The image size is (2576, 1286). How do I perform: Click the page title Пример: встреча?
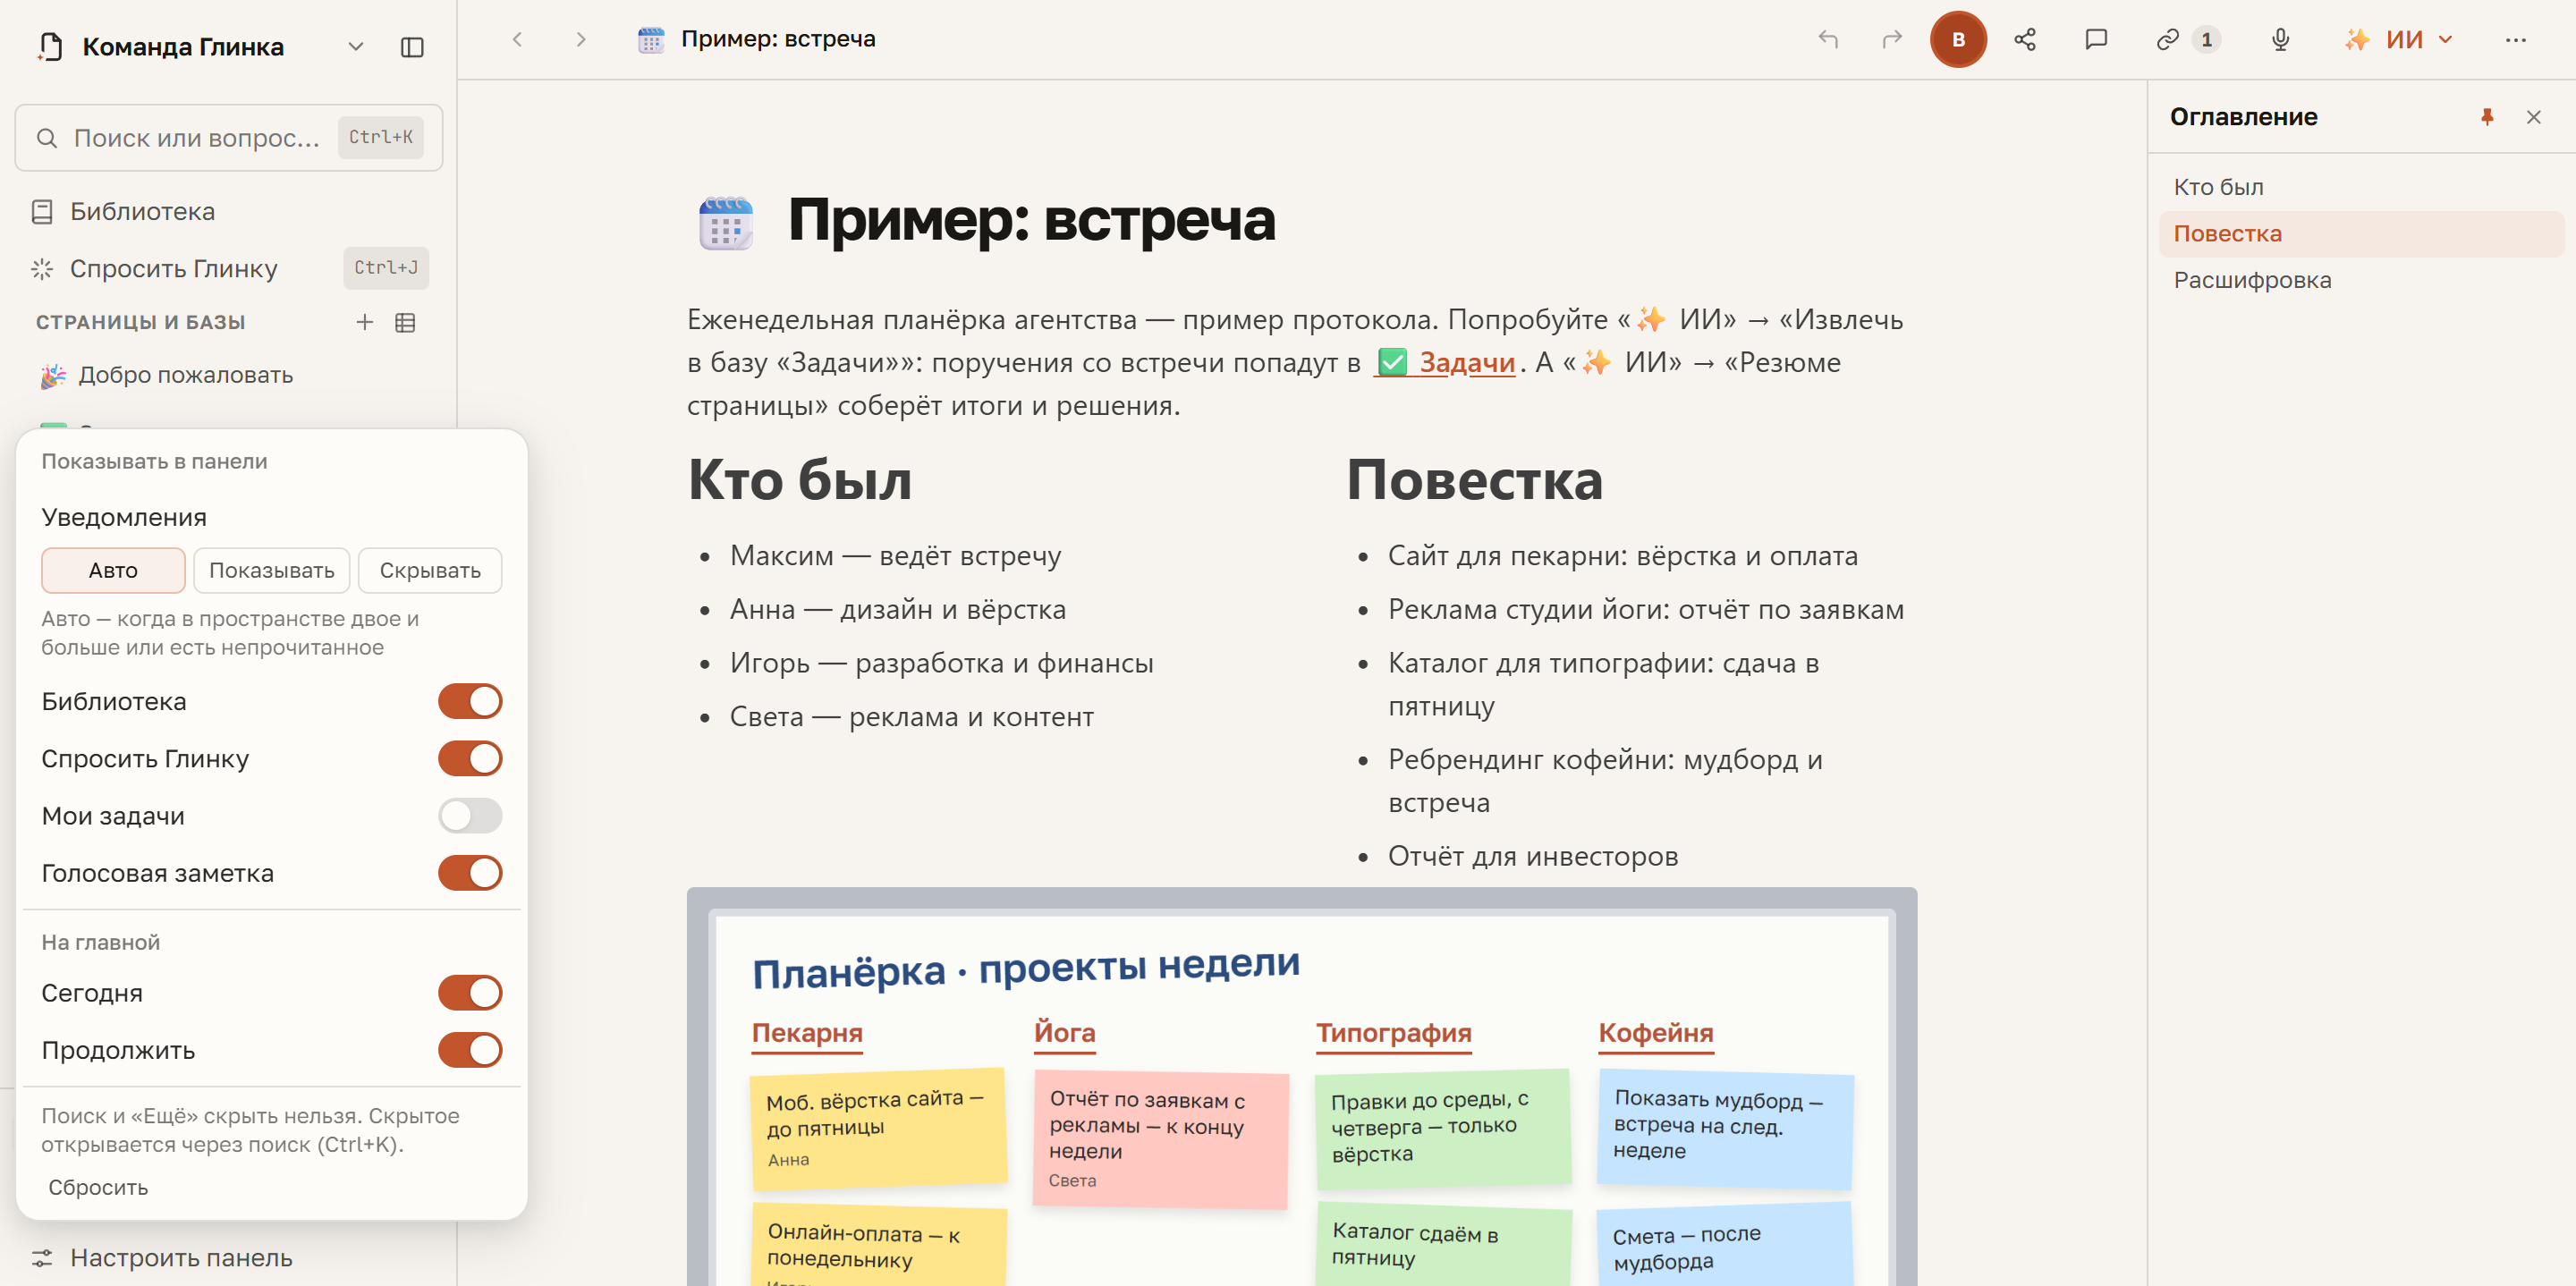pyautogui.click(x=1031, y=220)
